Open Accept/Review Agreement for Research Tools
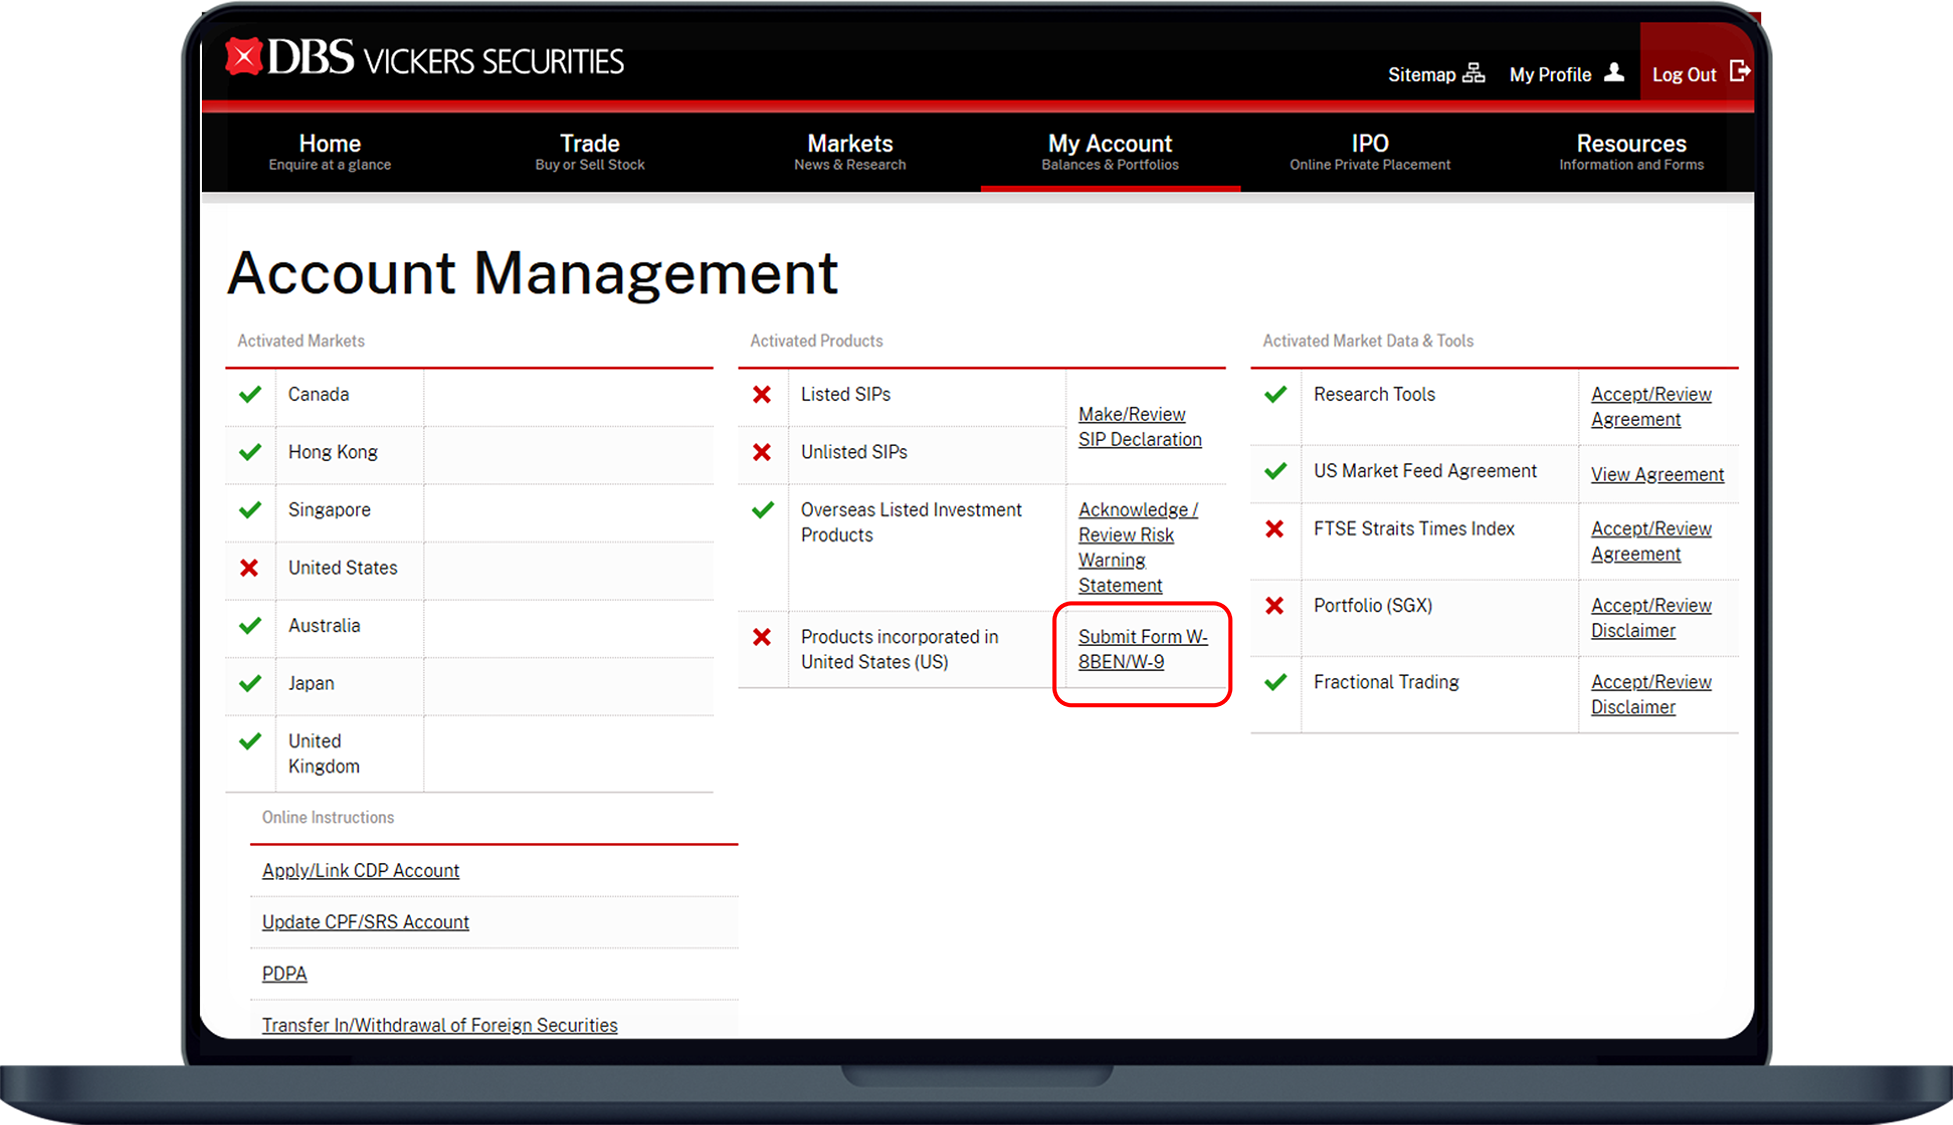Viewport: 1953px width, 1125px height. tap(1651, 407)
